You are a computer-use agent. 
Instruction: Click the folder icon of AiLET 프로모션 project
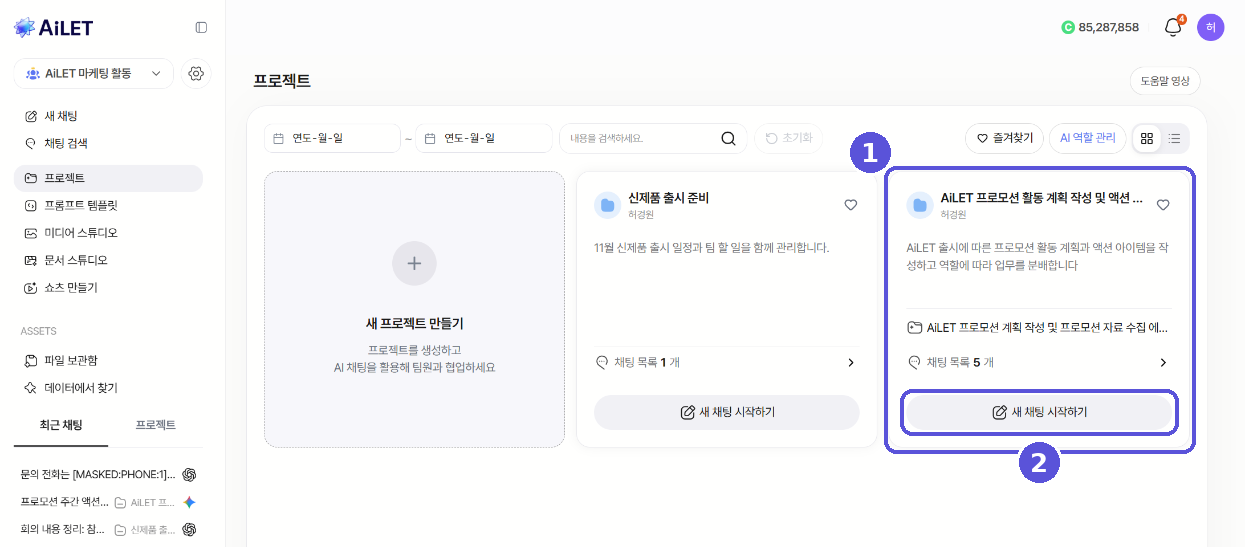click(x=920, y=205)
